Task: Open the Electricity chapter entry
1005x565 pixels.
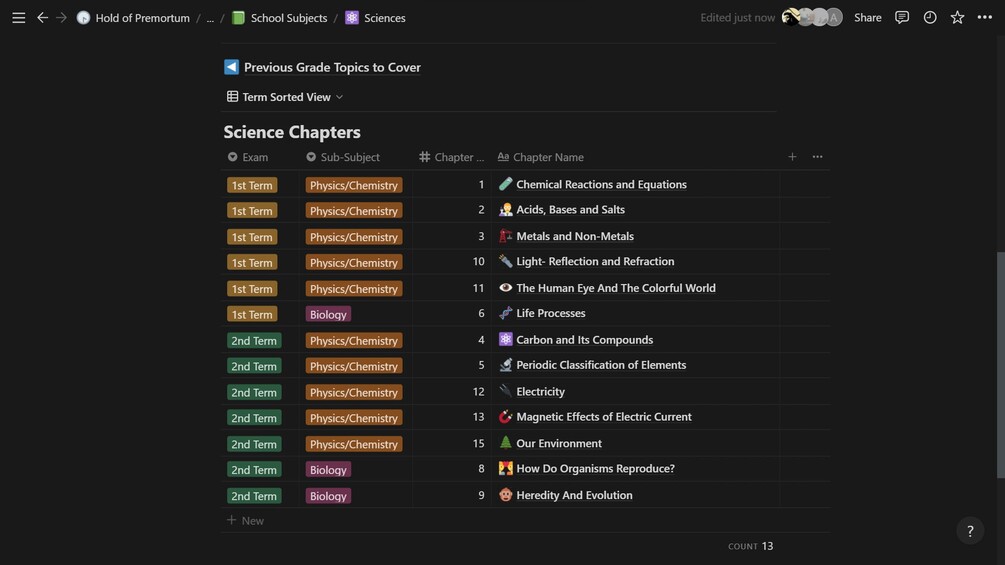Action: (540, 392)
